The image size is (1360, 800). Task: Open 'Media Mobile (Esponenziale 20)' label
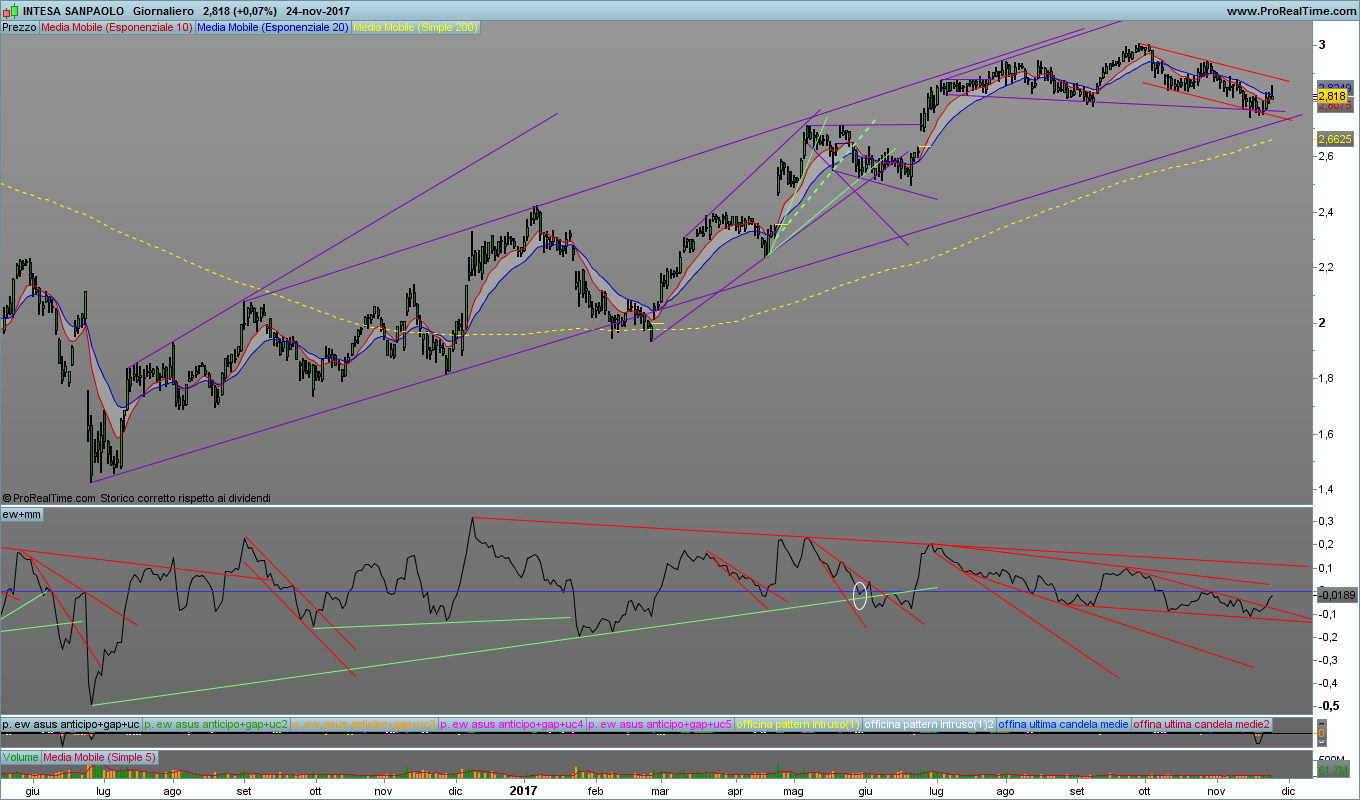point(273,28)
